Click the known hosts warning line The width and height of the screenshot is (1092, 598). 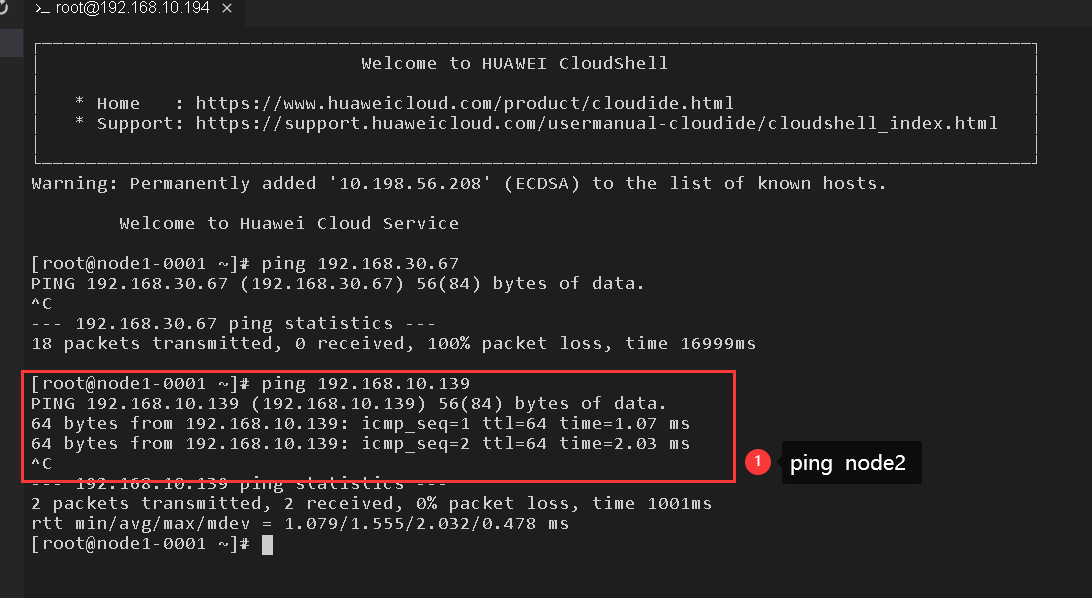pos(459,183)
